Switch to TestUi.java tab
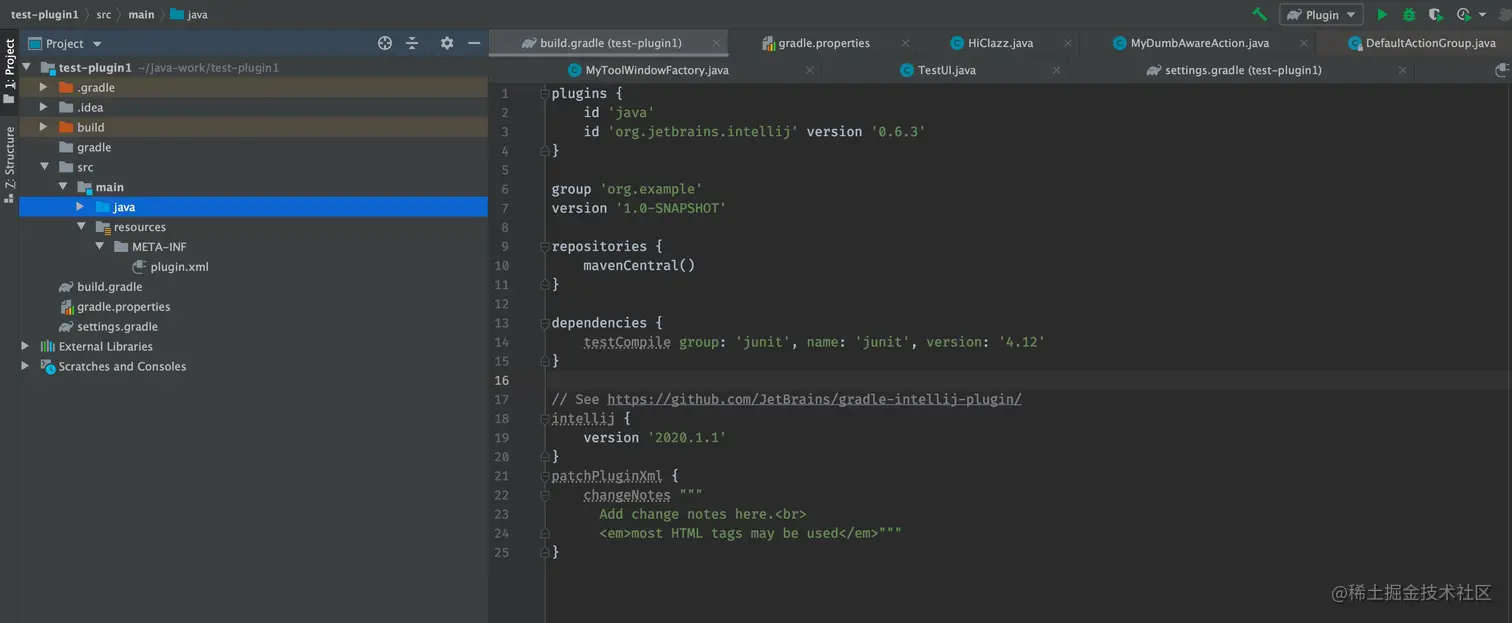This screenshot has height=623, width=1512. 938,70
